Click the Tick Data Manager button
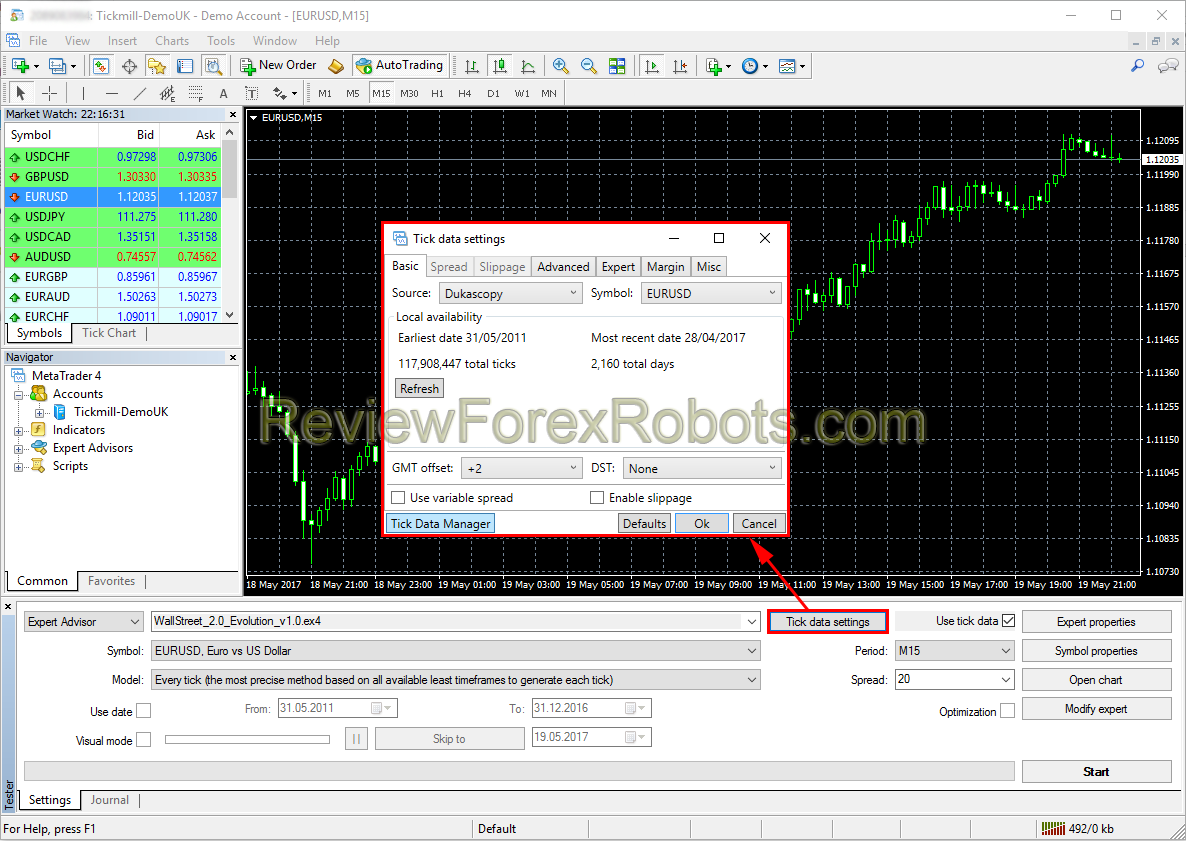Image resolution: width=1186 pixels, height=841 pixels. click(440, 523)
